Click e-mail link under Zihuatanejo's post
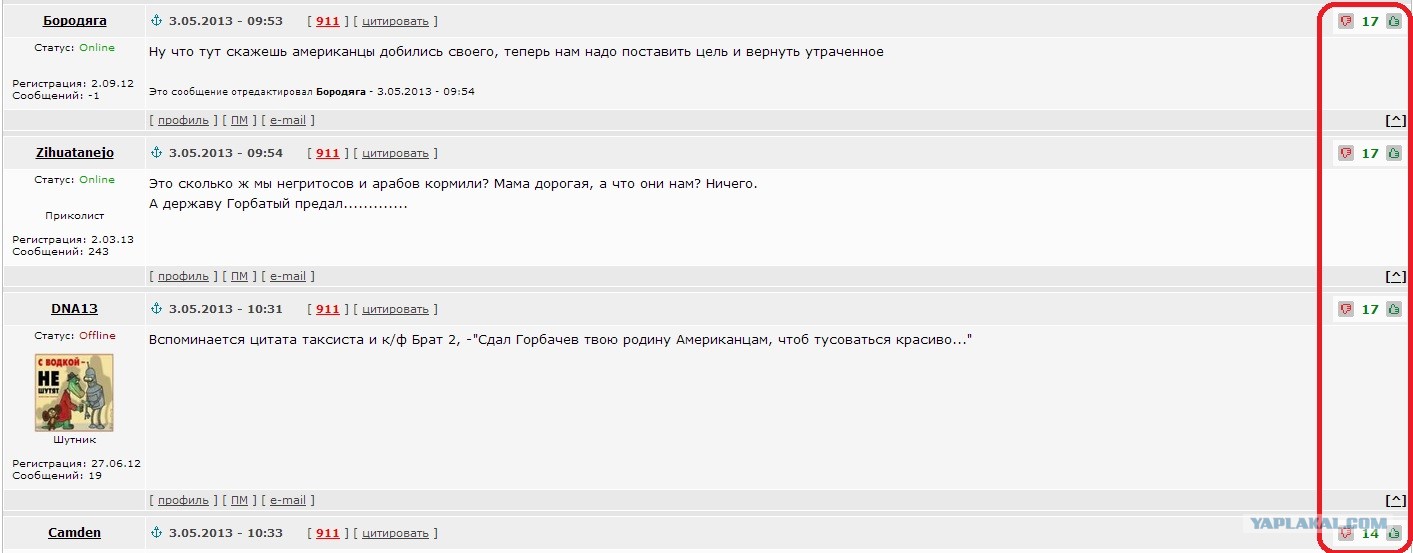Image resolution: width=1413 pixels, height=553 pixels. pos(288,276)
